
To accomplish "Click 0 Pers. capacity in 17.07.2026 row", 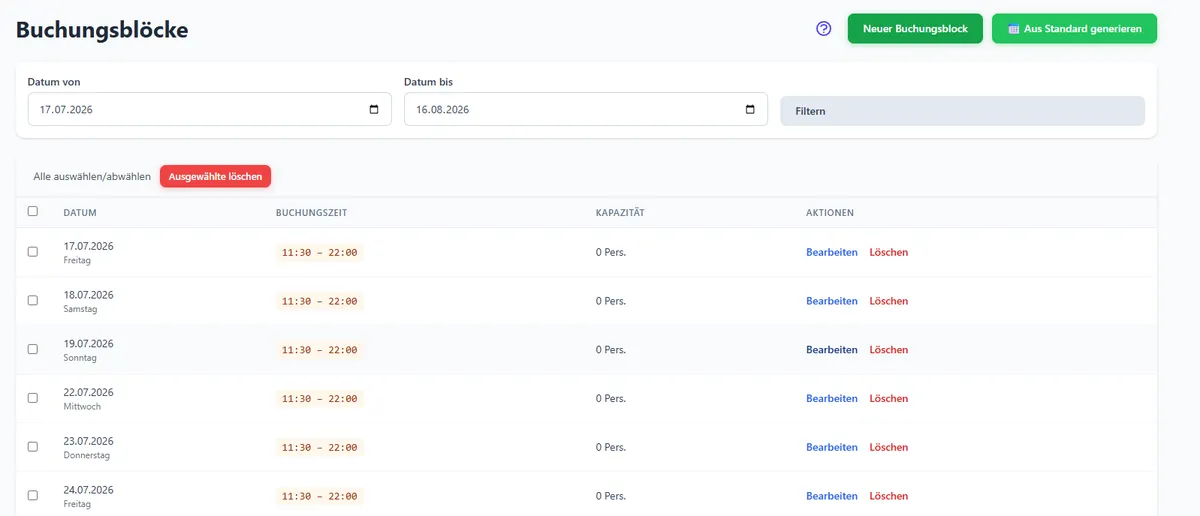I will (611, 252).
